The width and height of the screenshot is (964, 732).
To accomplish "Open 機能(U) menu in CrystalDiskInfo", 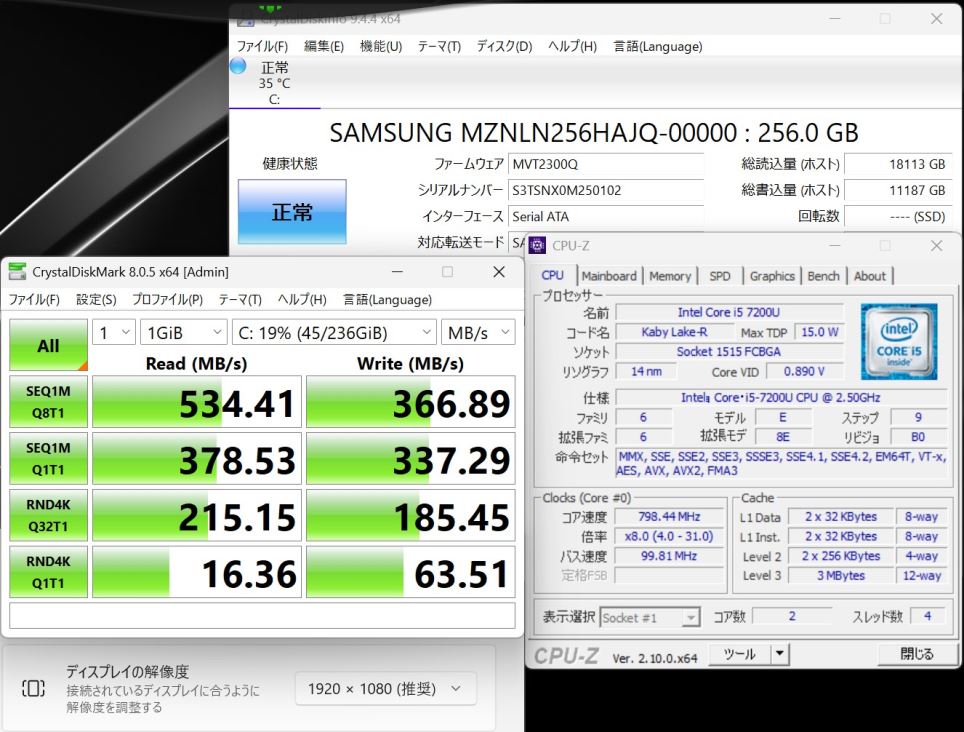I will pos(381,46).
